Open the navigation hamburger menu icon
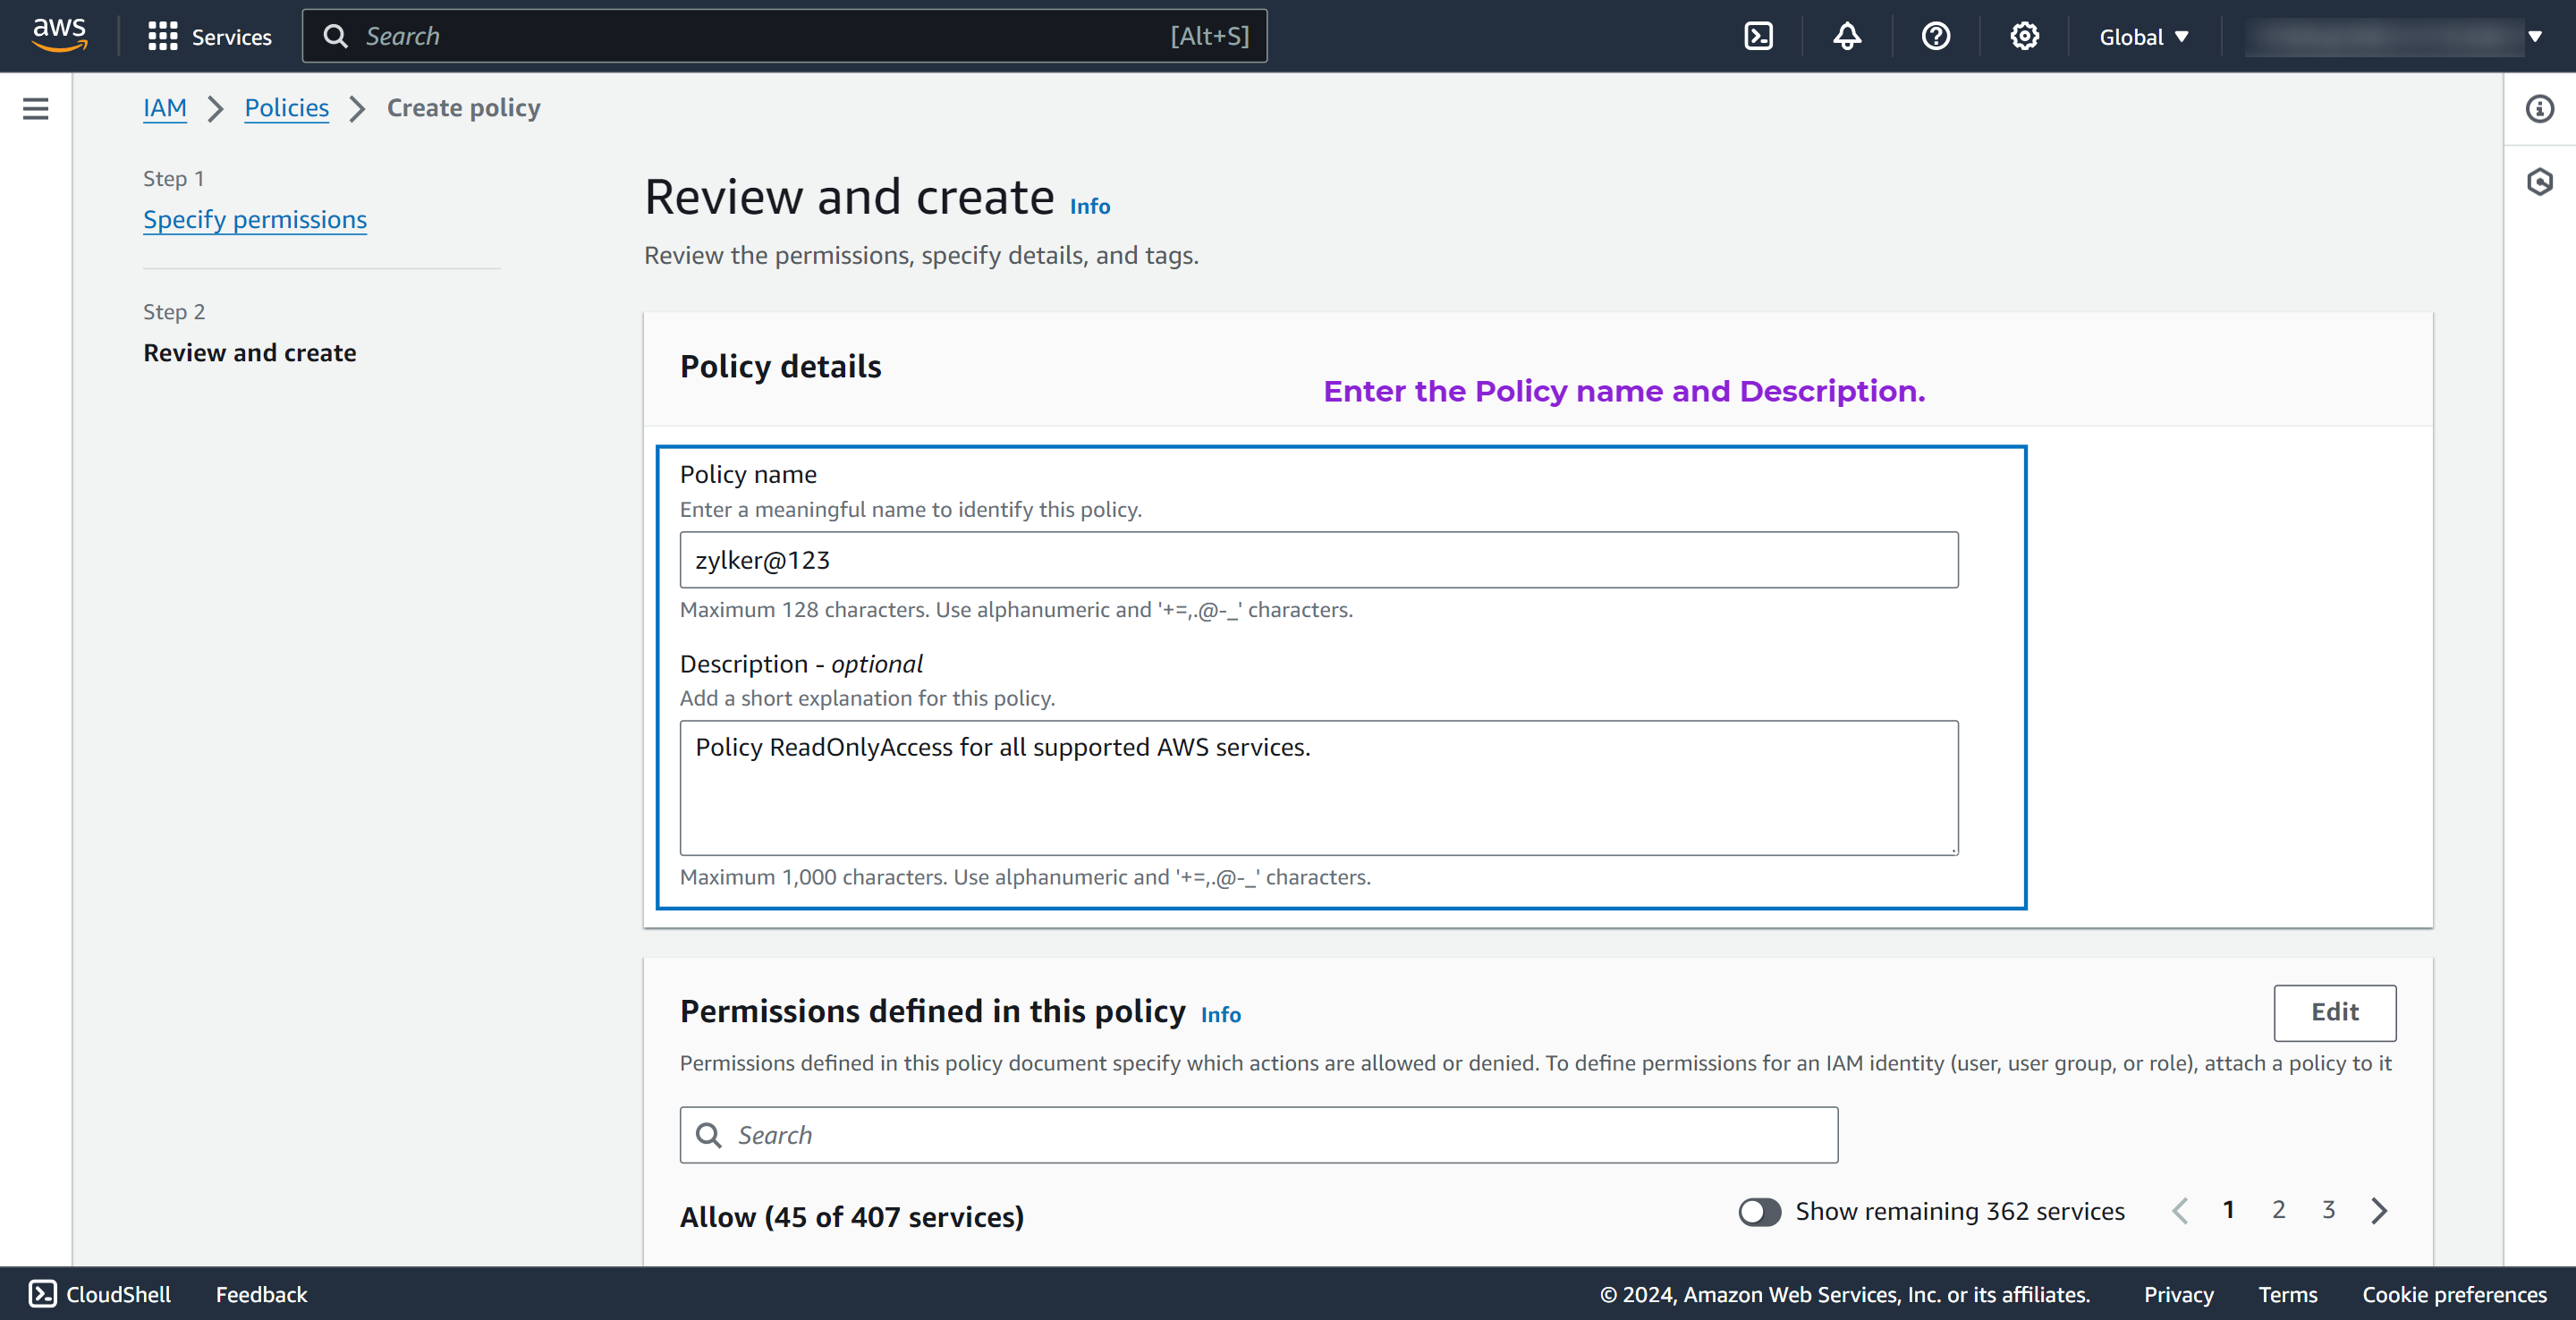 coord(36,108)
